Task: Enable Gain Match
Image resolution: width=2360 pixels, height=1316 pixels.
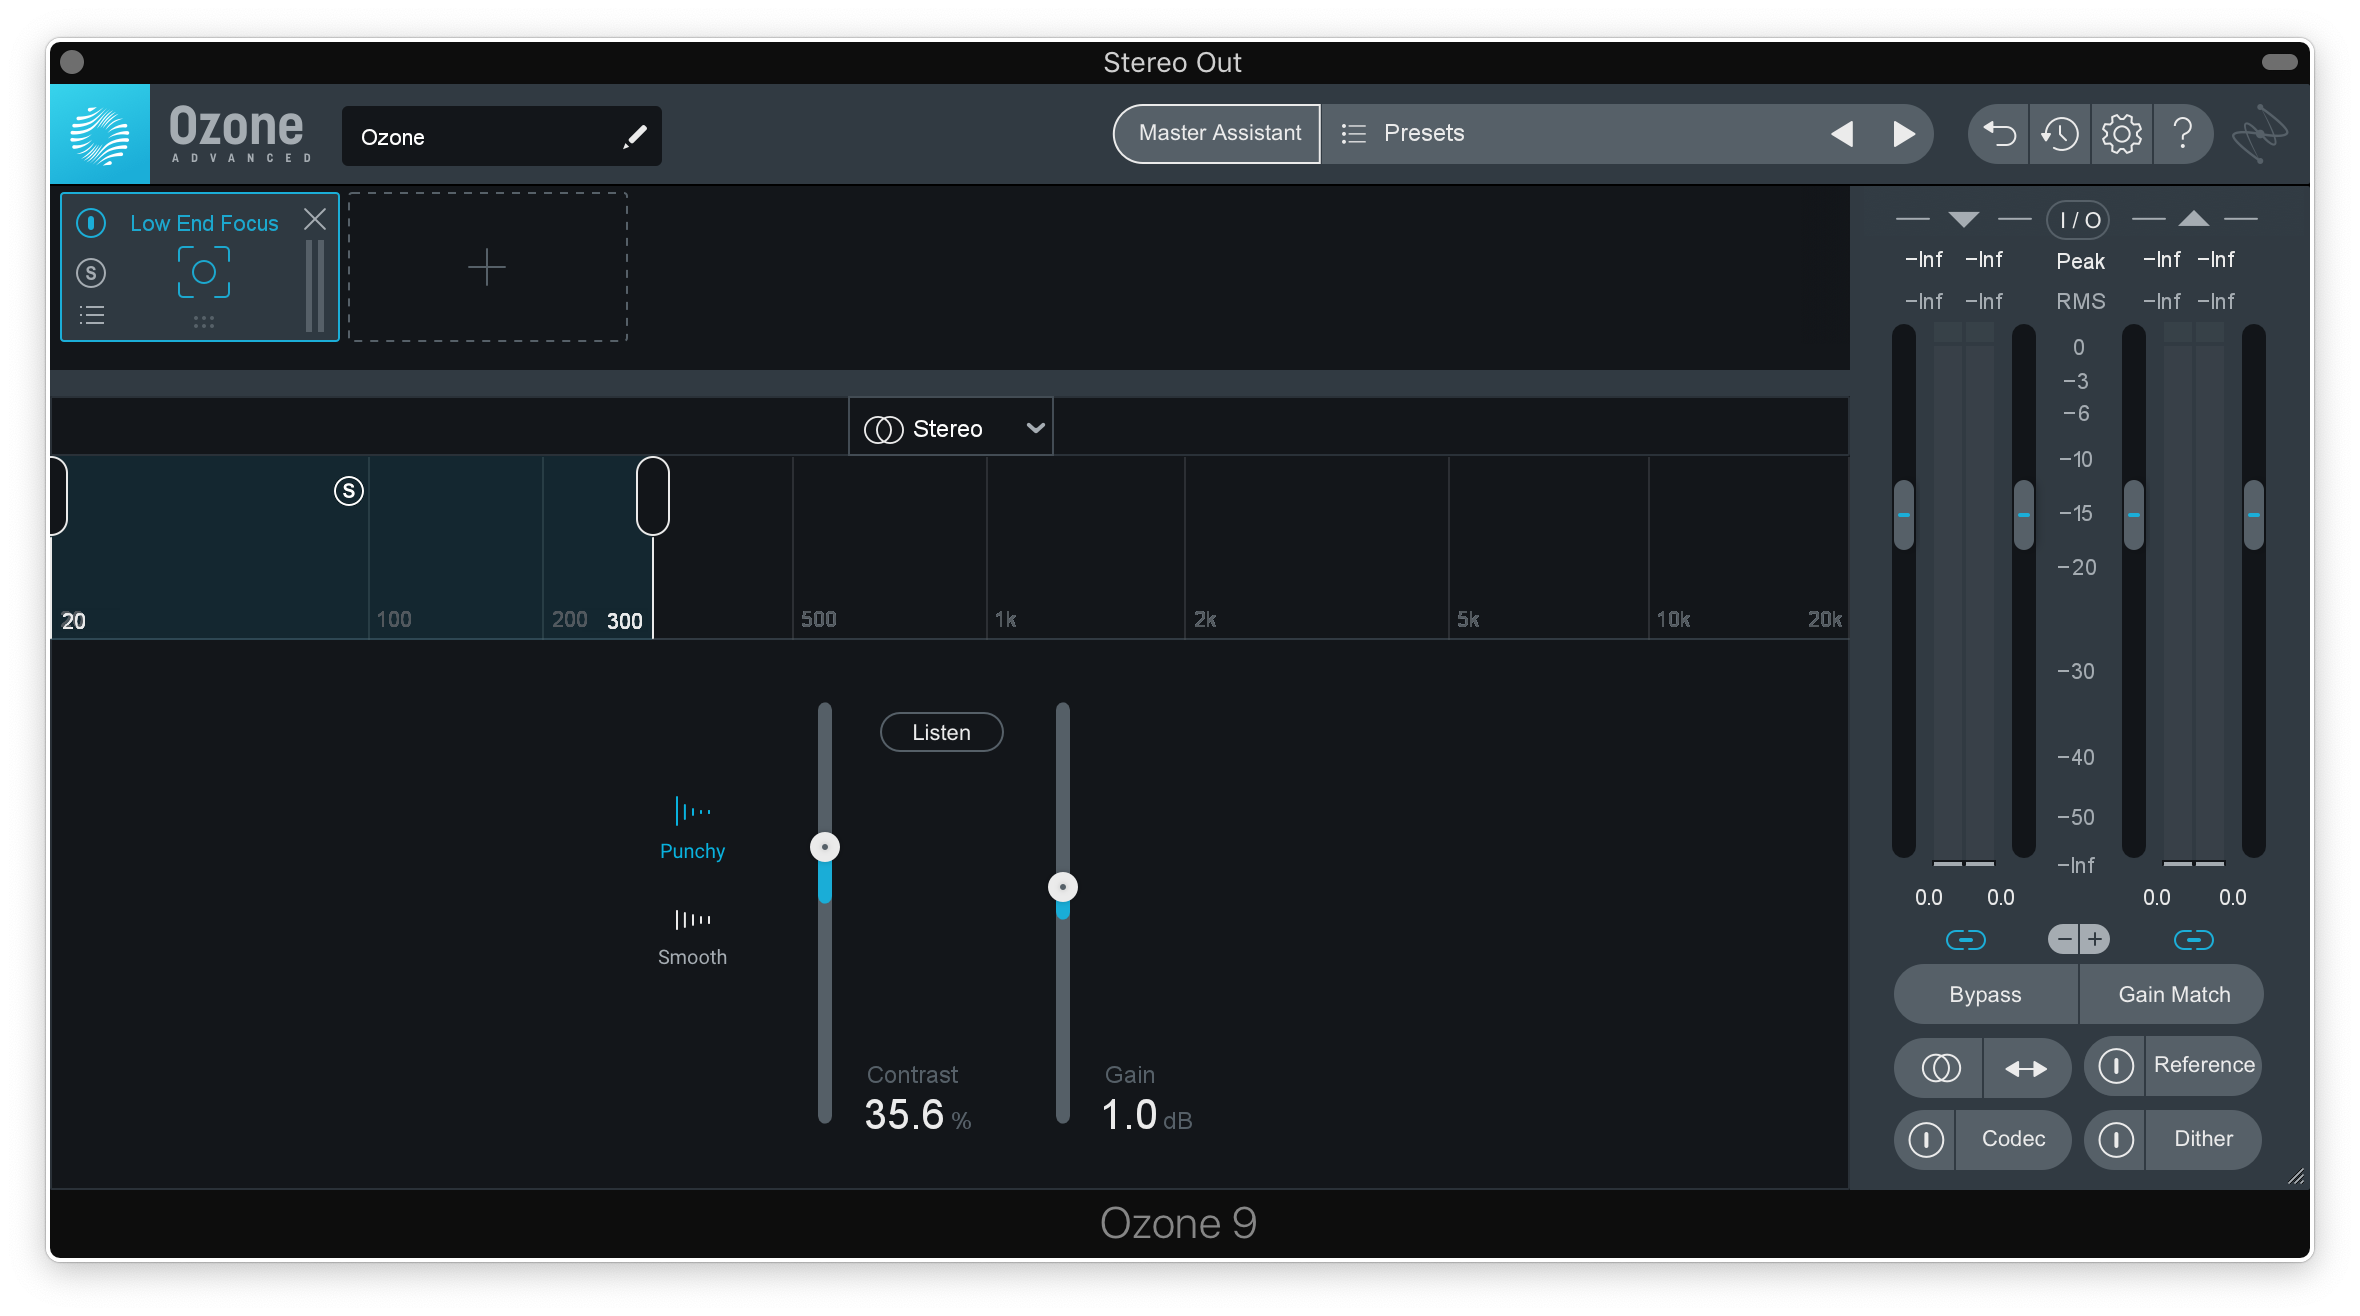Action: (2173, 994)
